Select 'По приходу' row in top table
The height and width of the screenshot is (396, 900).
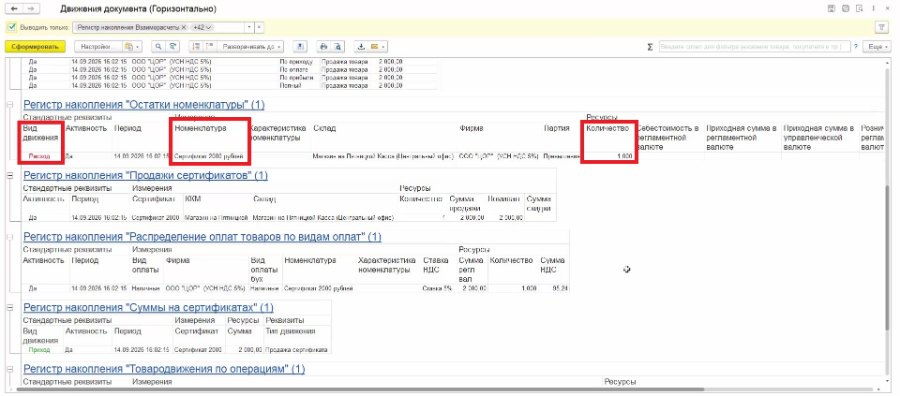297,61
